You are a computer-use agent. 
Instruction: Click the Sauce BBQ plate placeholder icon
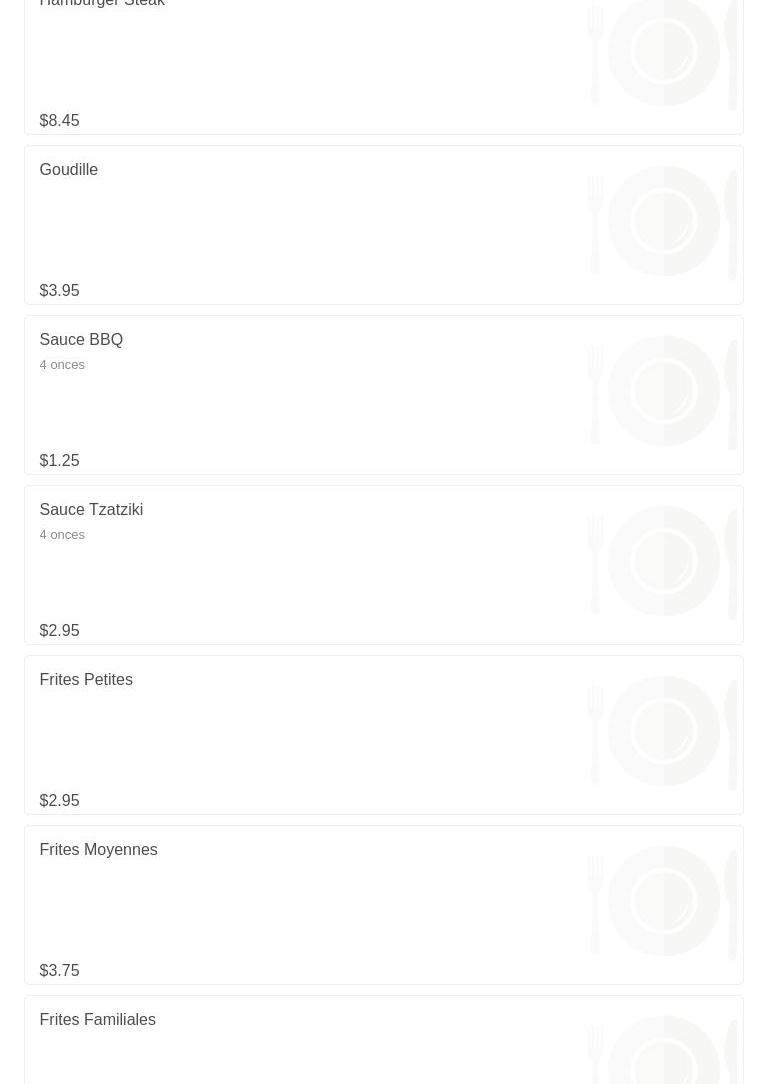(x=663, y=391)
